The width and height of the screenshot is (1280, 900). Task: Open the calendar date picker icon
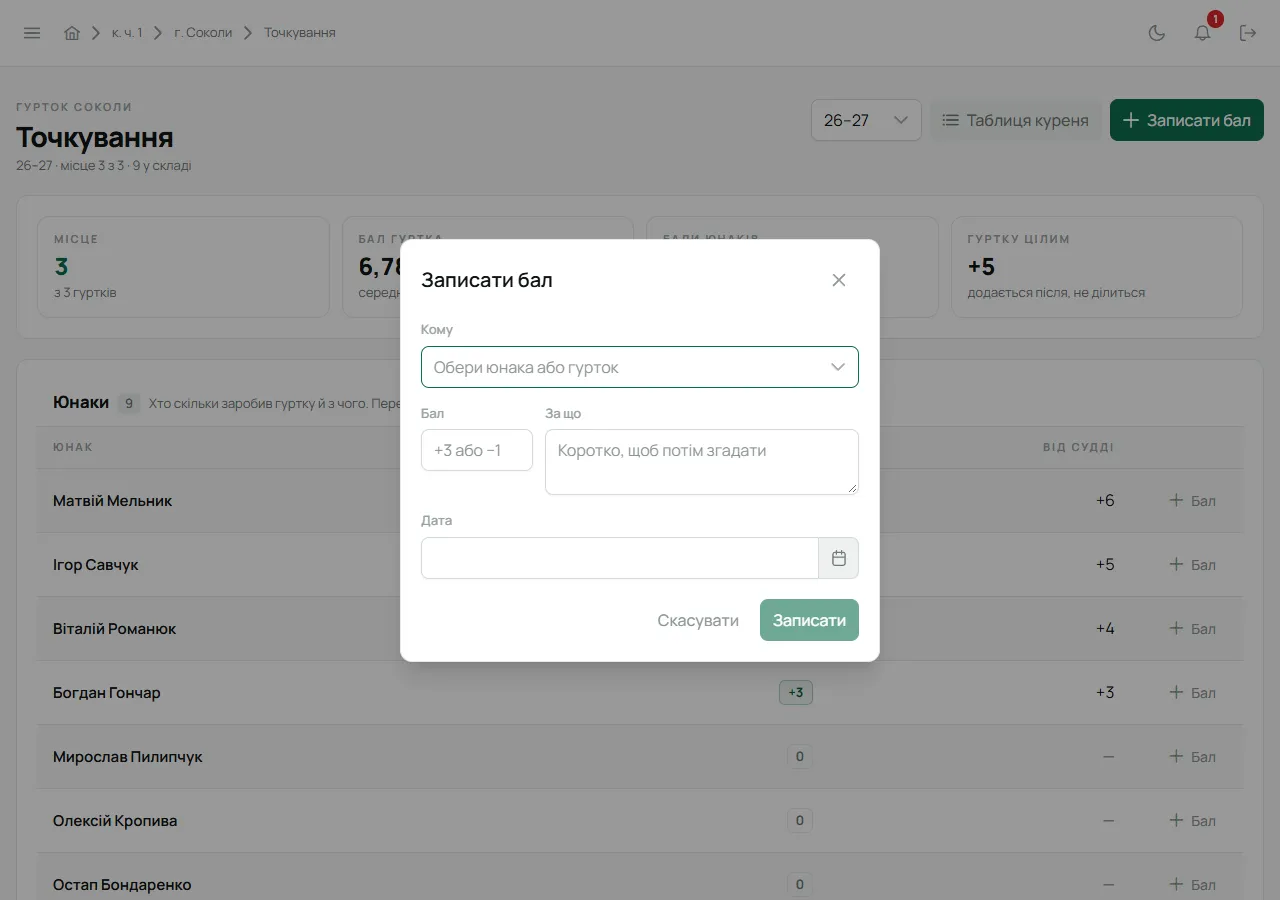coord(839,558)
